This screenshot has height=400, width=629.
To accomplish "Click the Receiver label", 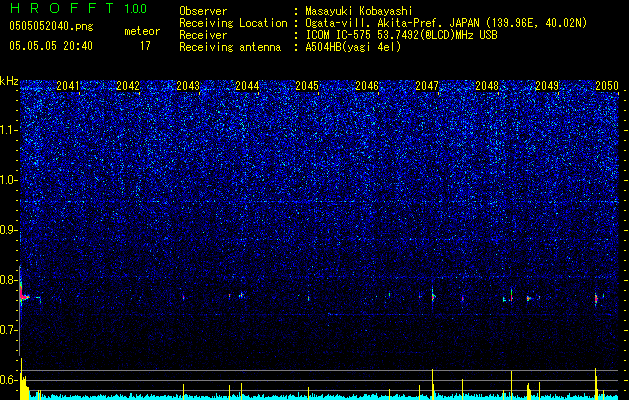I will [x=203, y=35].
